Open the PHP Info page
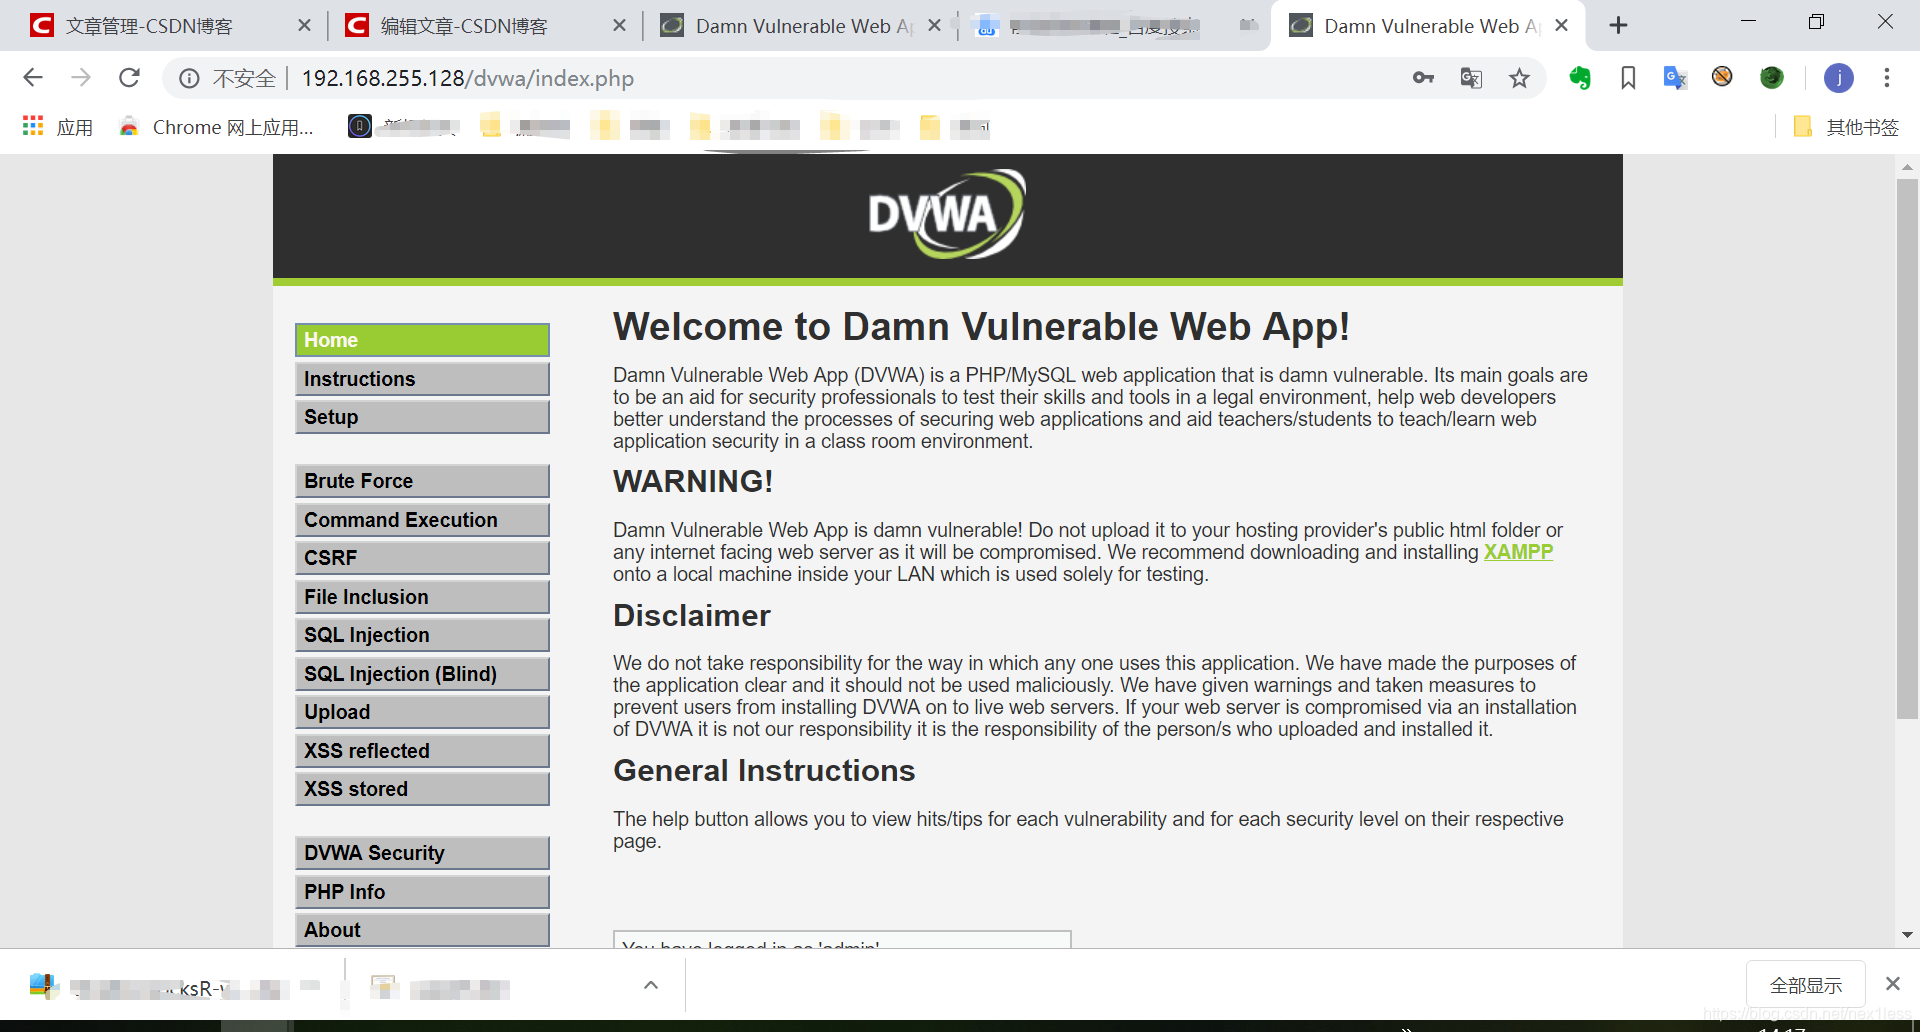The height and width of the screenshot is (1032, 1921). pyautogui.click(x=422, y=892)
